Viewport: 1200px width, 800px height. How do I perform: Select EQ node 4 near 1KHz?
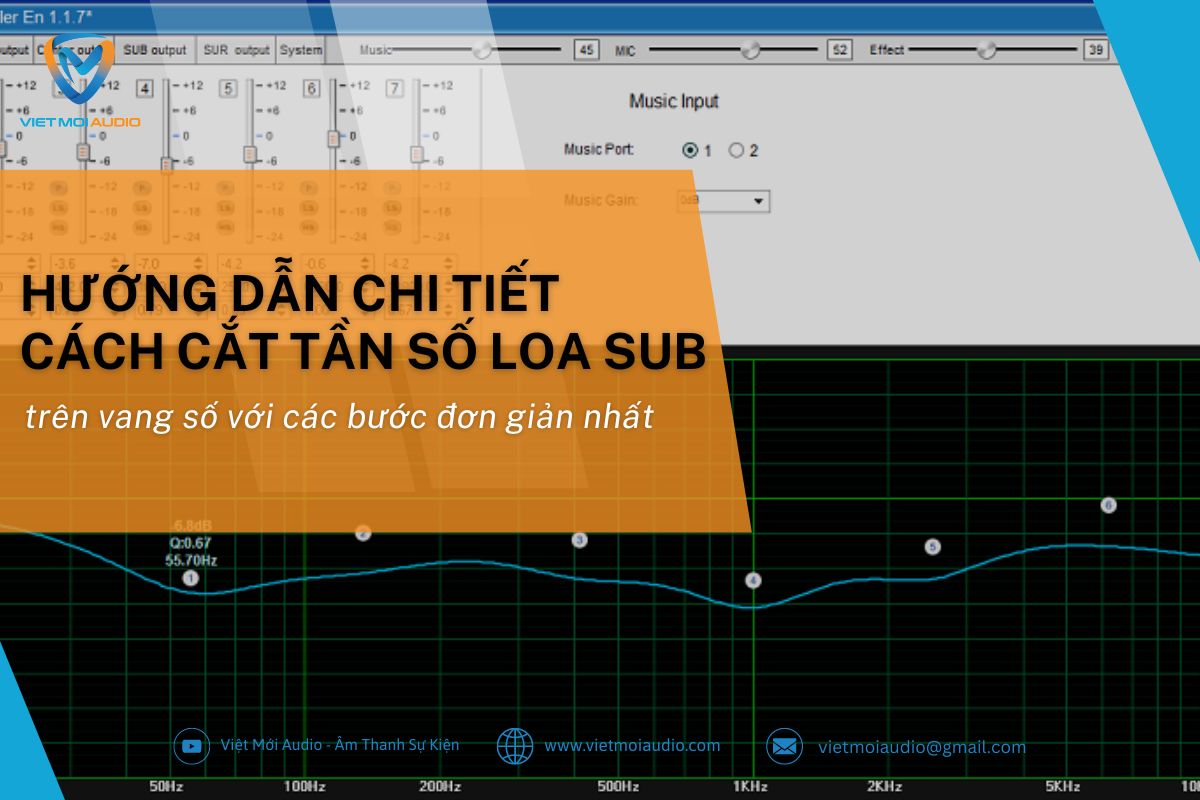click(x=753, y=580)
